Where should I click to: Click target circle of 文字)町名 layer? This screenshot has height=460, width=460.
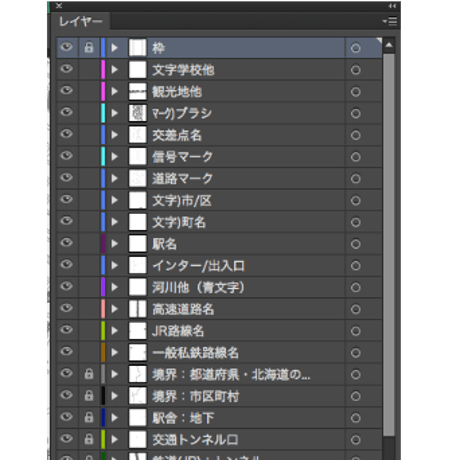356,222
